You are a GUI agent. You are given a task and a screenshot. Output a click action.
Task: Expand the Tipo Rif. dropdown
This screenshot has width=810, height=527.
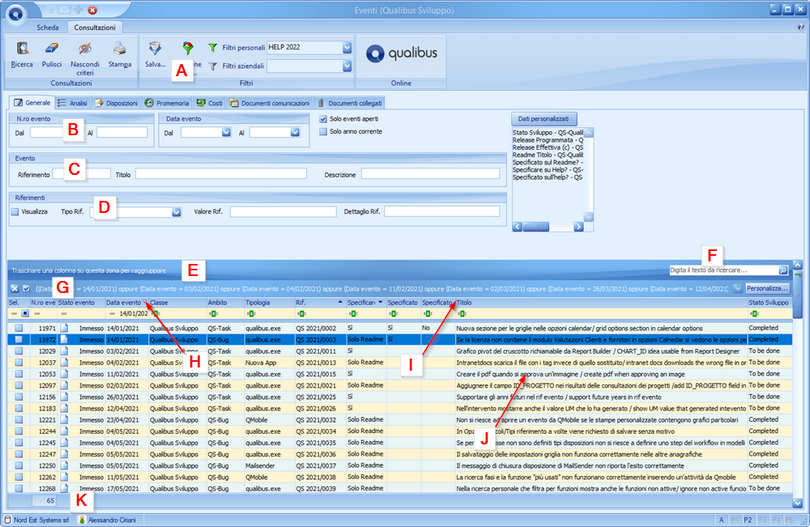coord(176,212)
